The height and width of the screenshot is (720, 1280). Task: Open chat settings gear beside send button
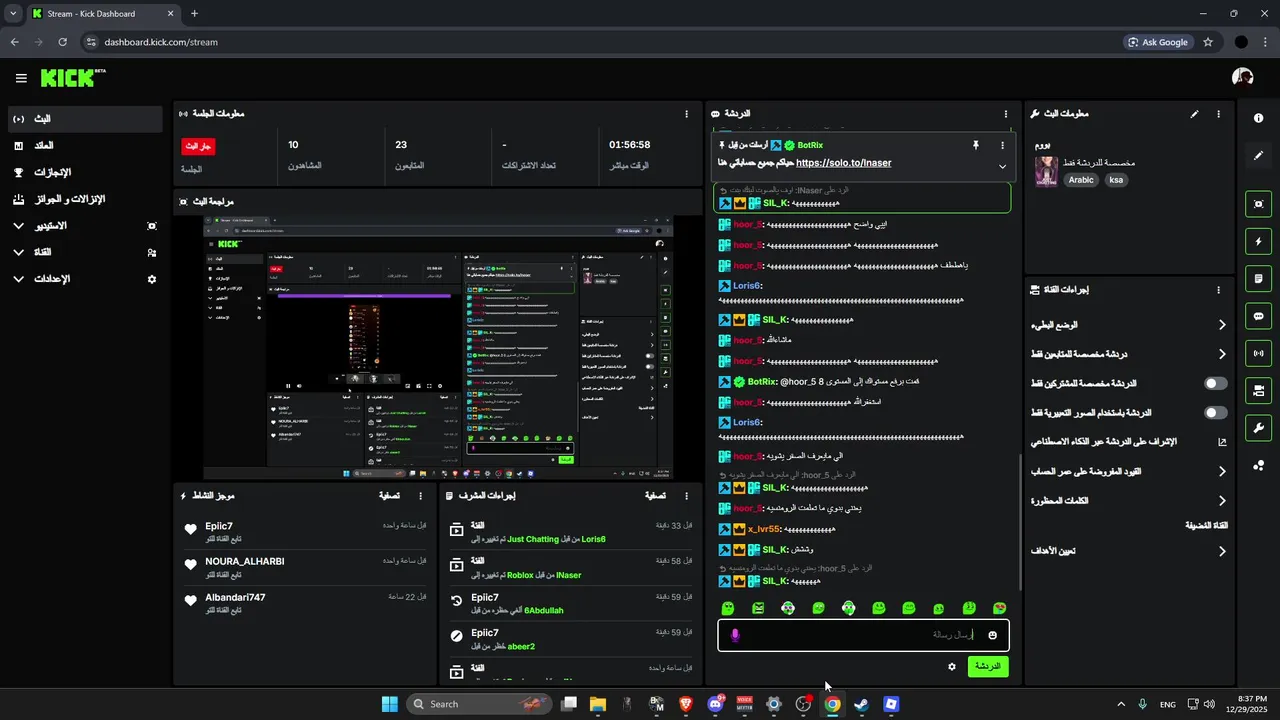pyautogui.click(x=951, y=666)
